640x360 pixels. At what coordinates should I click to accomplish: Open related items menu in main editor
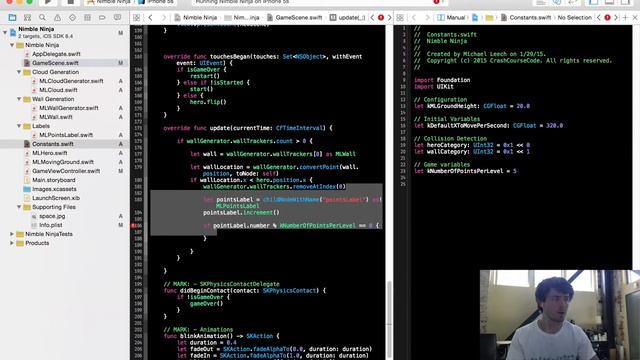point(136,18)
